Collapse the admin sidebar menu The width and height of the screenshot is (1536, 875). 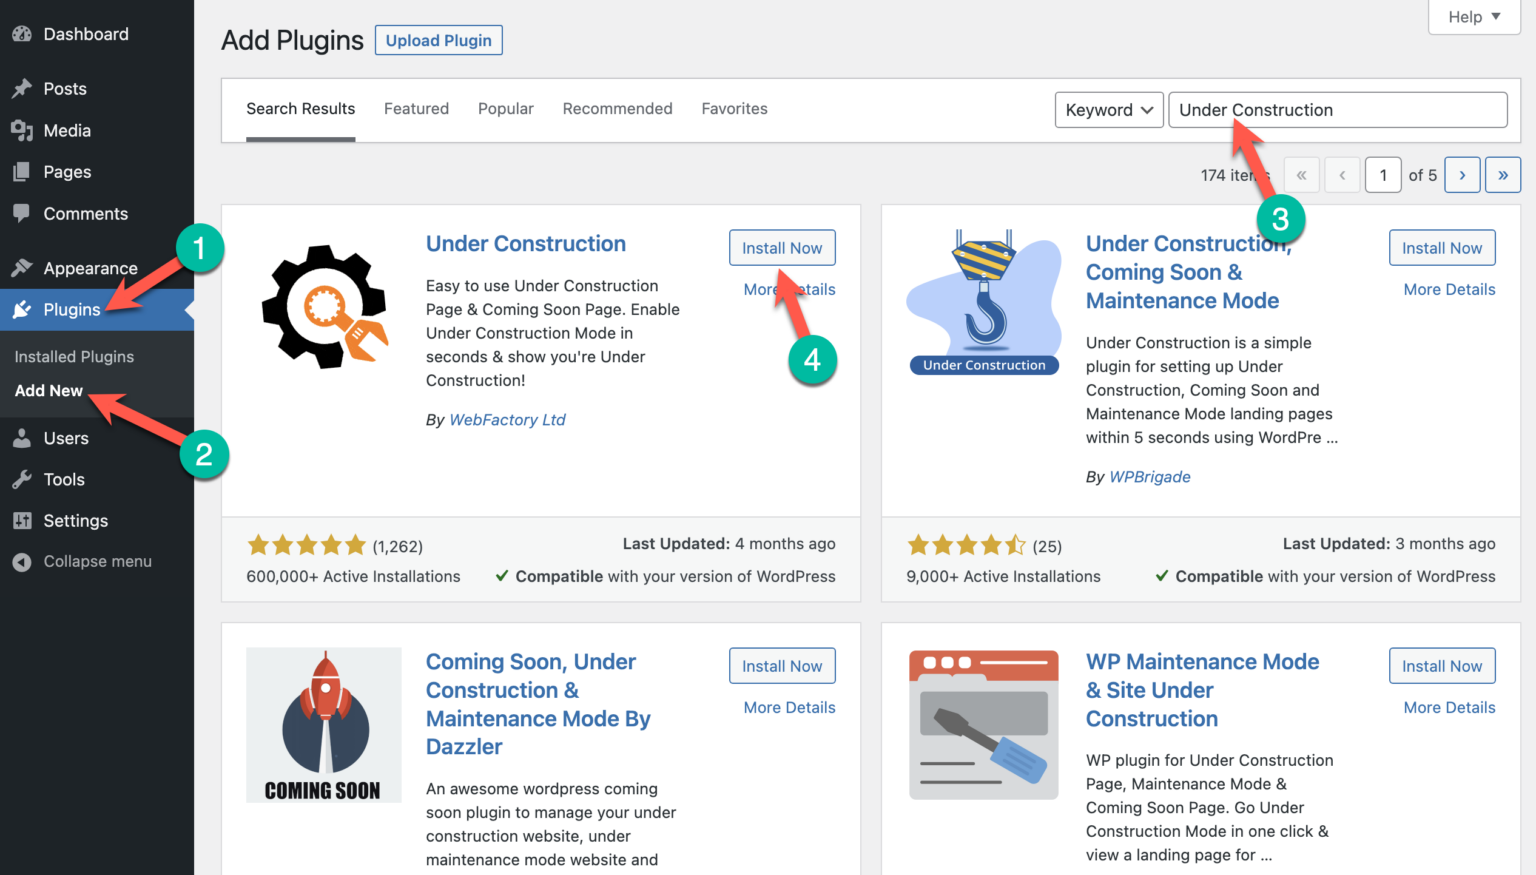pos(22,561)
